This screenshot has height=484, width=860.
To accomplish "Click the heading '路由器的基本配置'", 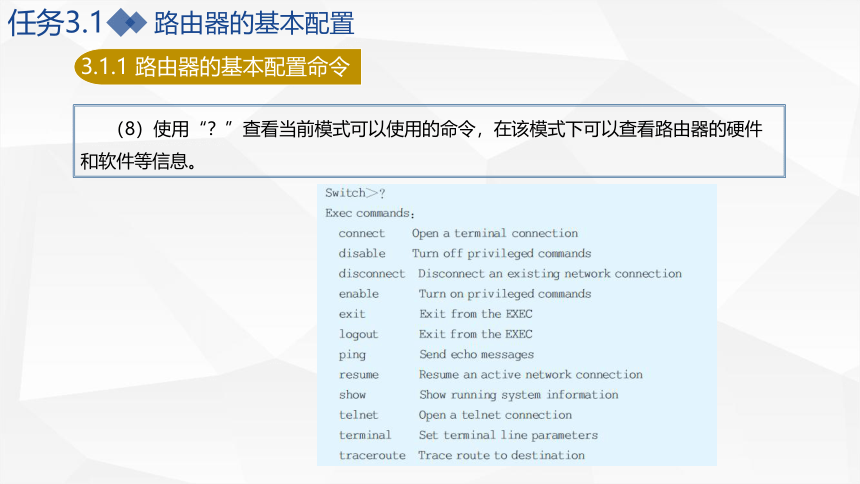I will (254, 23).
